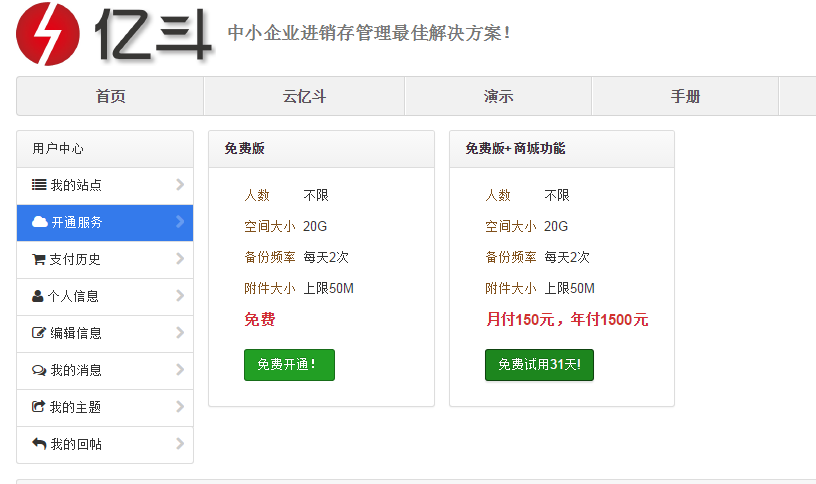
Task: Click the 免费试用31天! button
Action: click(539, 365)
